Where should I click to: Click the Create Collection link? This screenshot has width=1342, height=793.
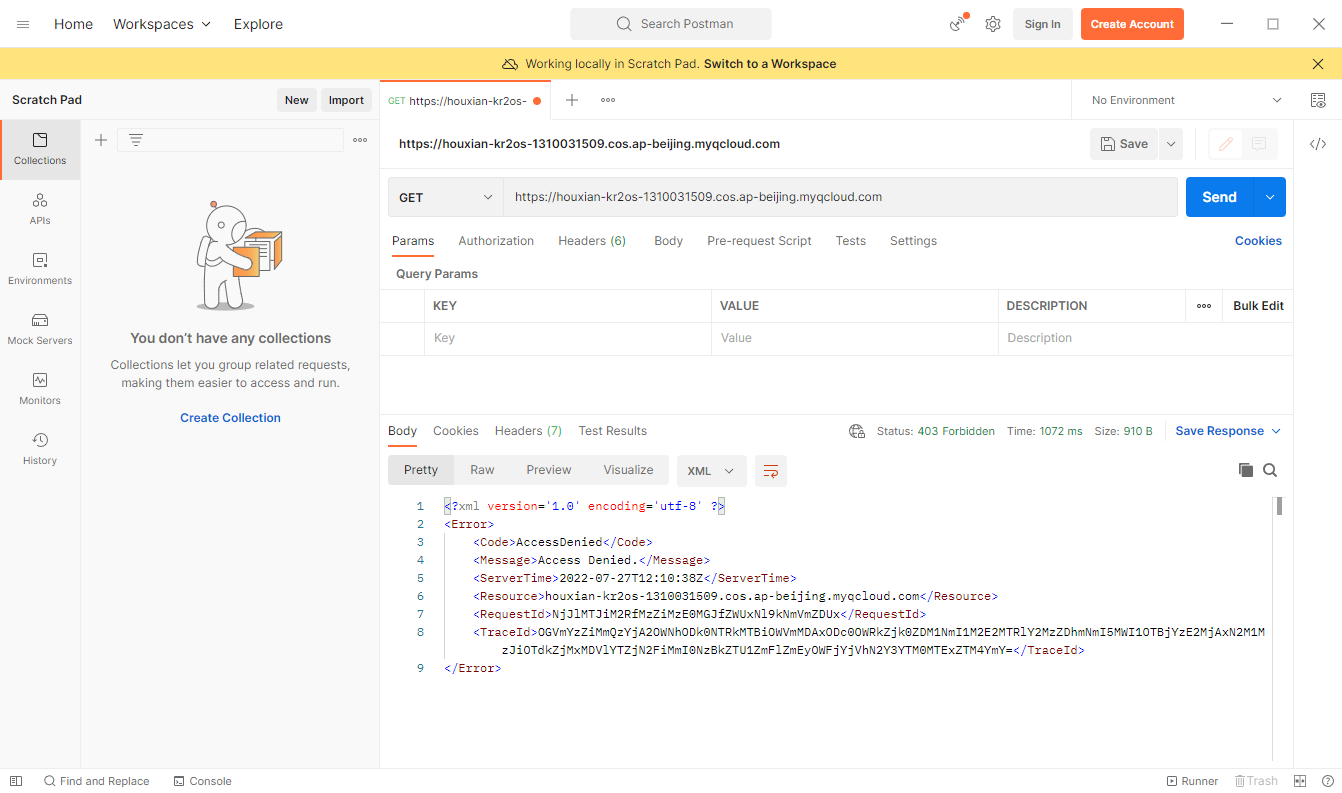coord(230,418)
